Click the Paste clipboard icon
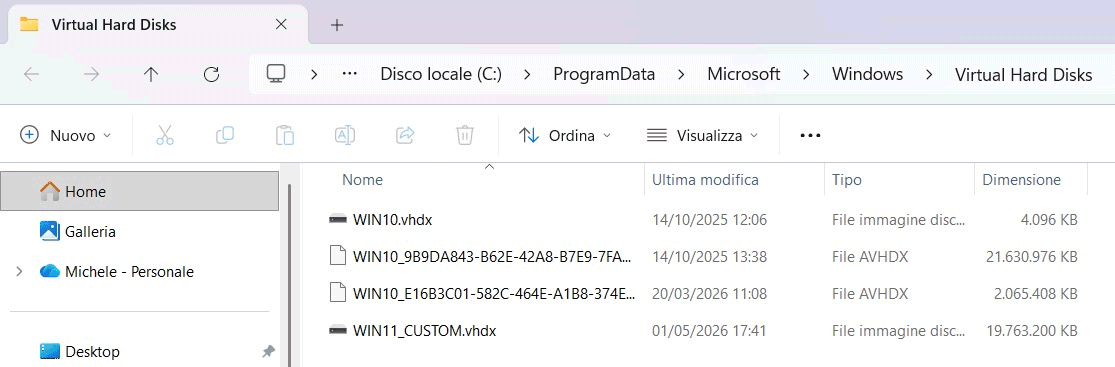1115x367 pixels. (285, 135)
